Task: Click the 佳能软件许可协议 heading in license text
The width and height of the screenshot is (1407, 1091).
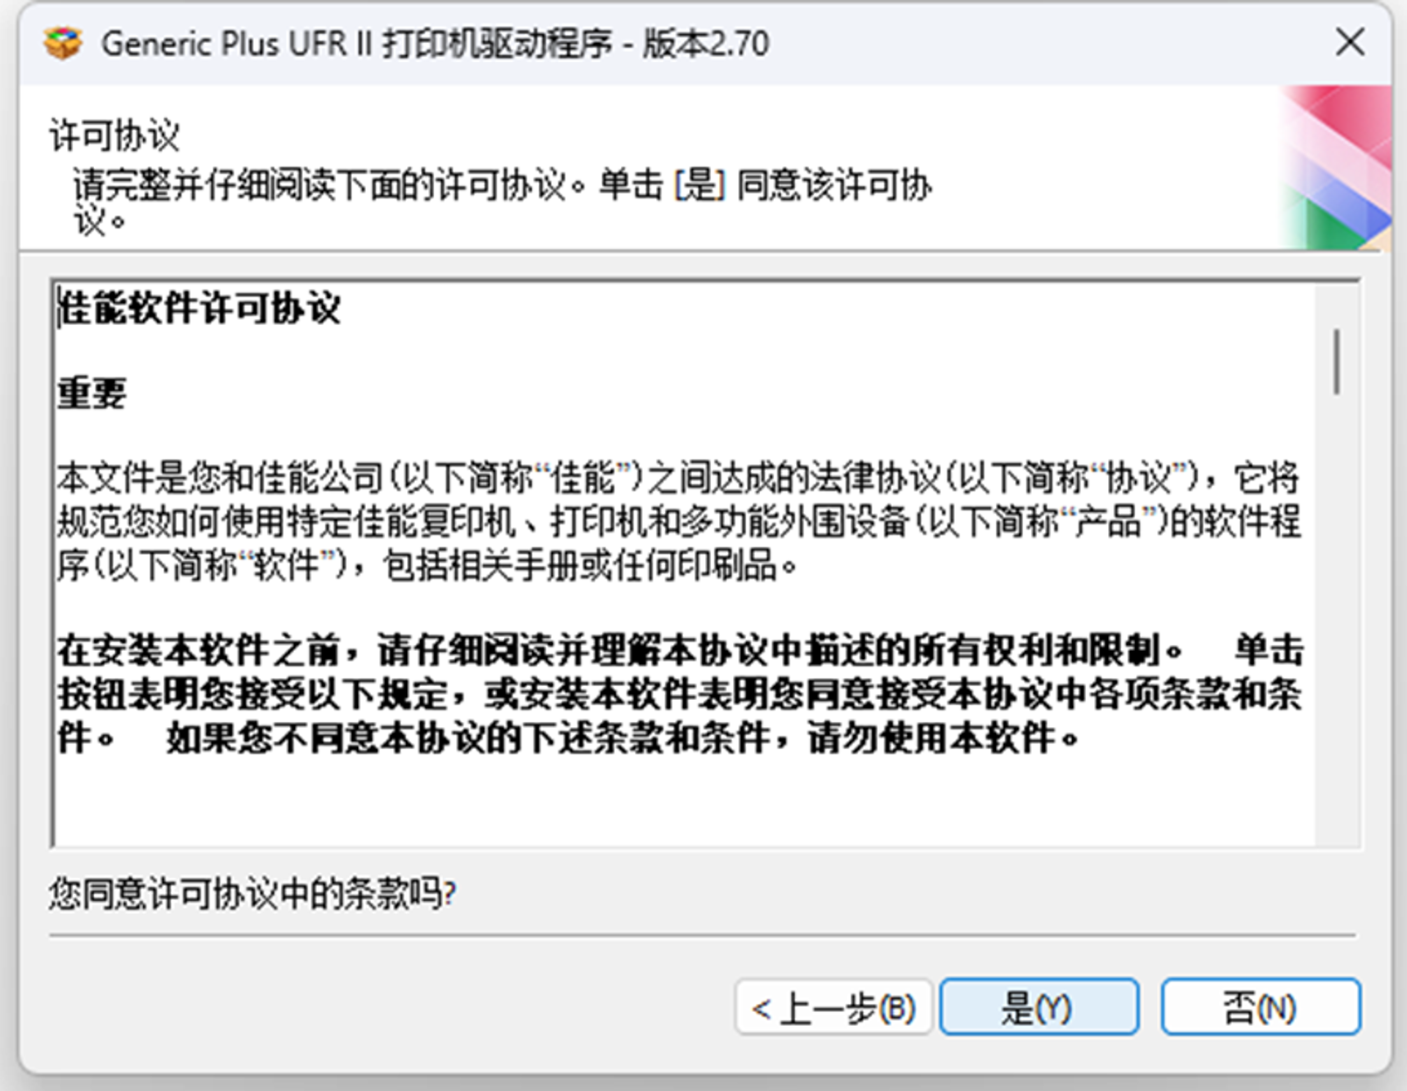Action: (x=199, y=308)
